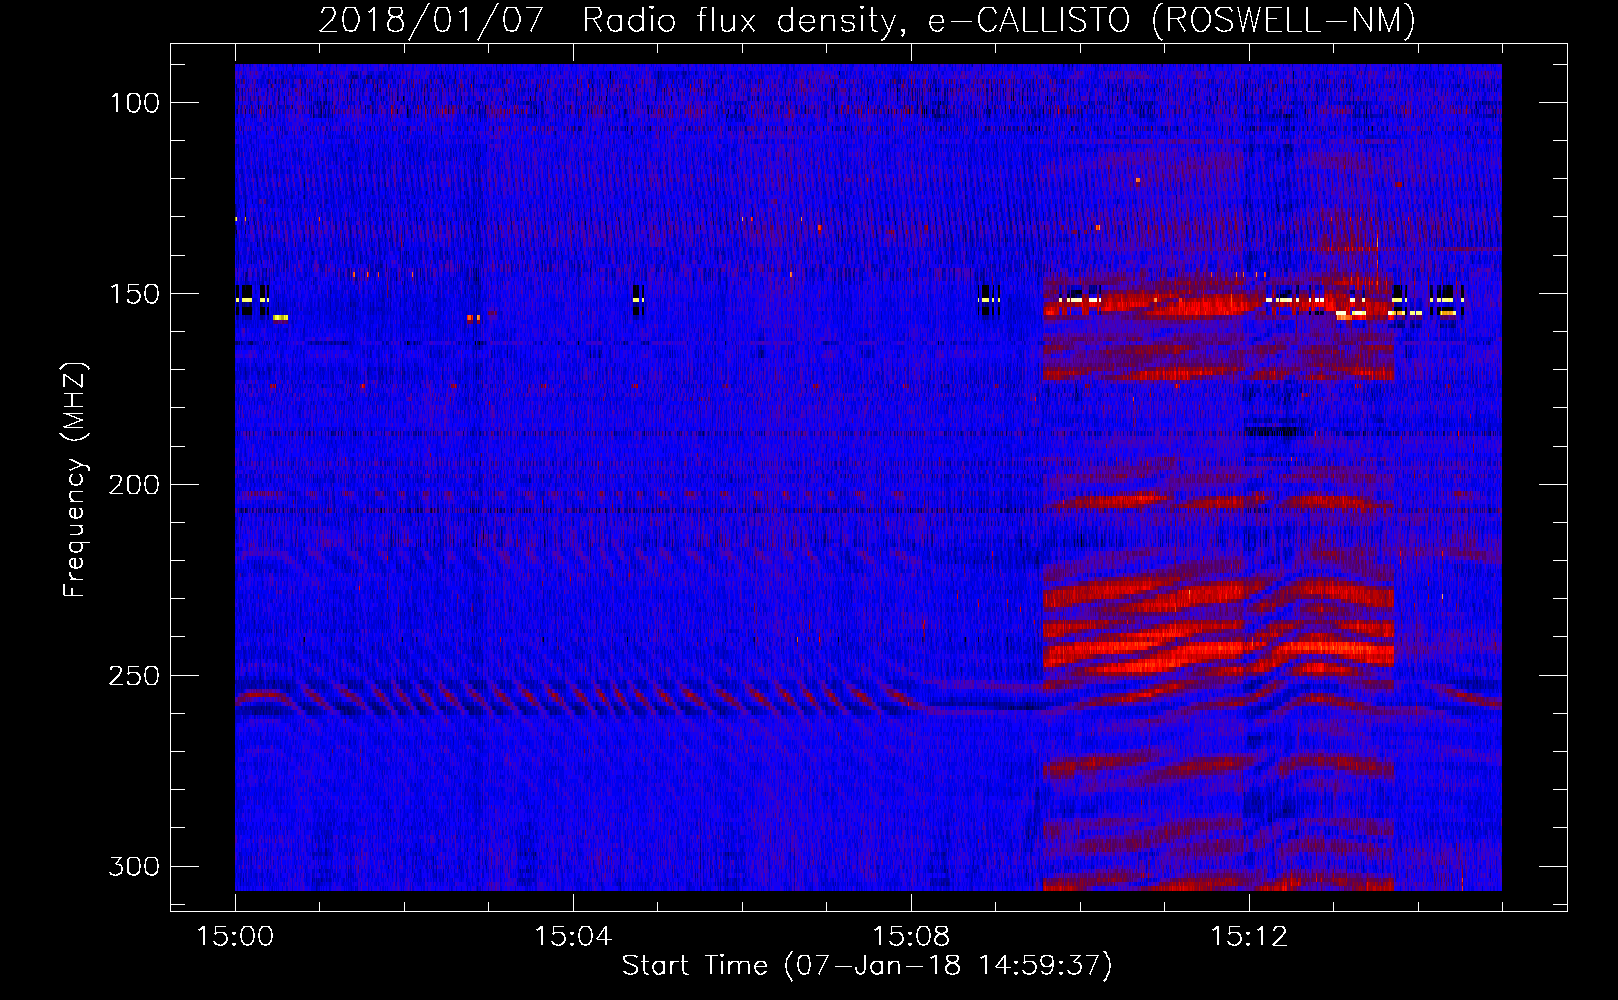This screenshot has height=1000, width=1618.
Task: Click the 15:00 time tick label
Action: 235,937
